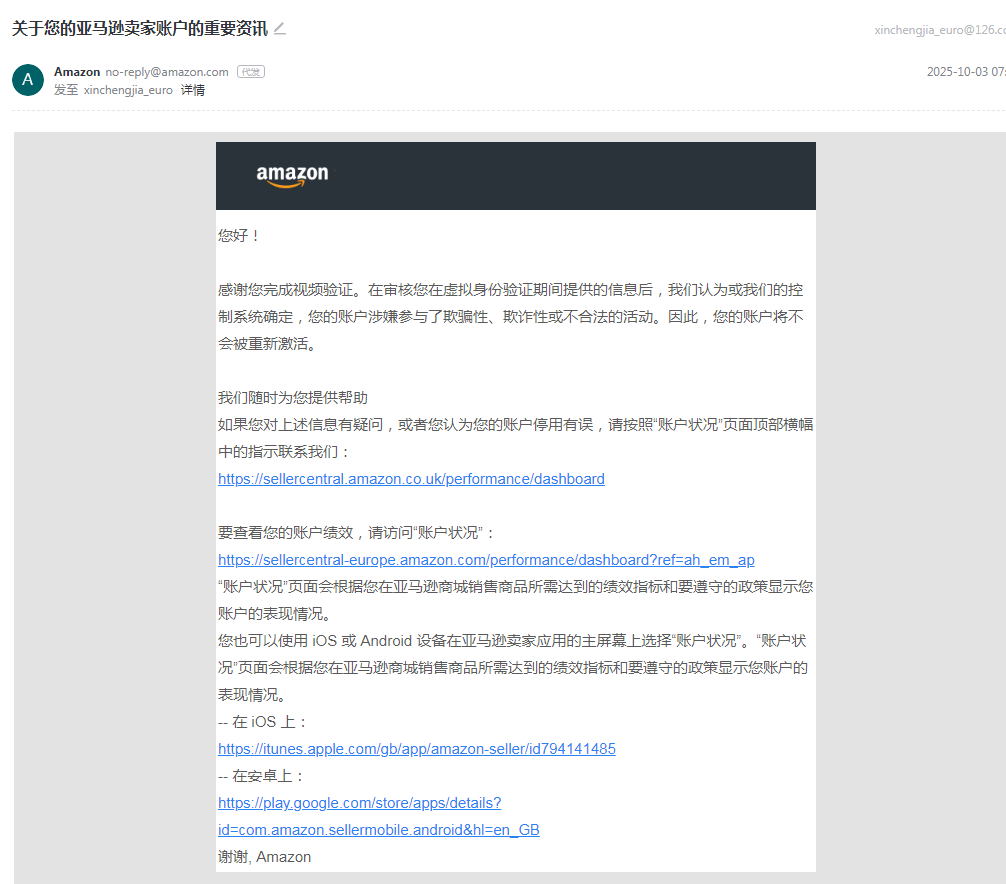1006x884 pixels.
Task: Open the sellercentral.amazon.co.uk dashboard link
Action: (411, 479)
